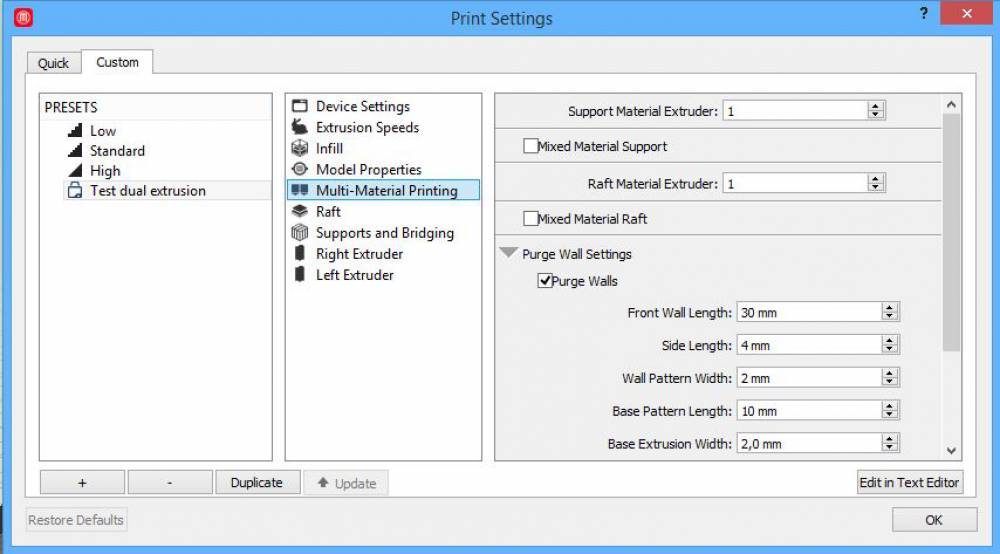Tick the Mixed Material Raft checkbox
Image resolution: width=1000 pixels, height=554 pixels.
pyautogui.click(x=530, y=219)
